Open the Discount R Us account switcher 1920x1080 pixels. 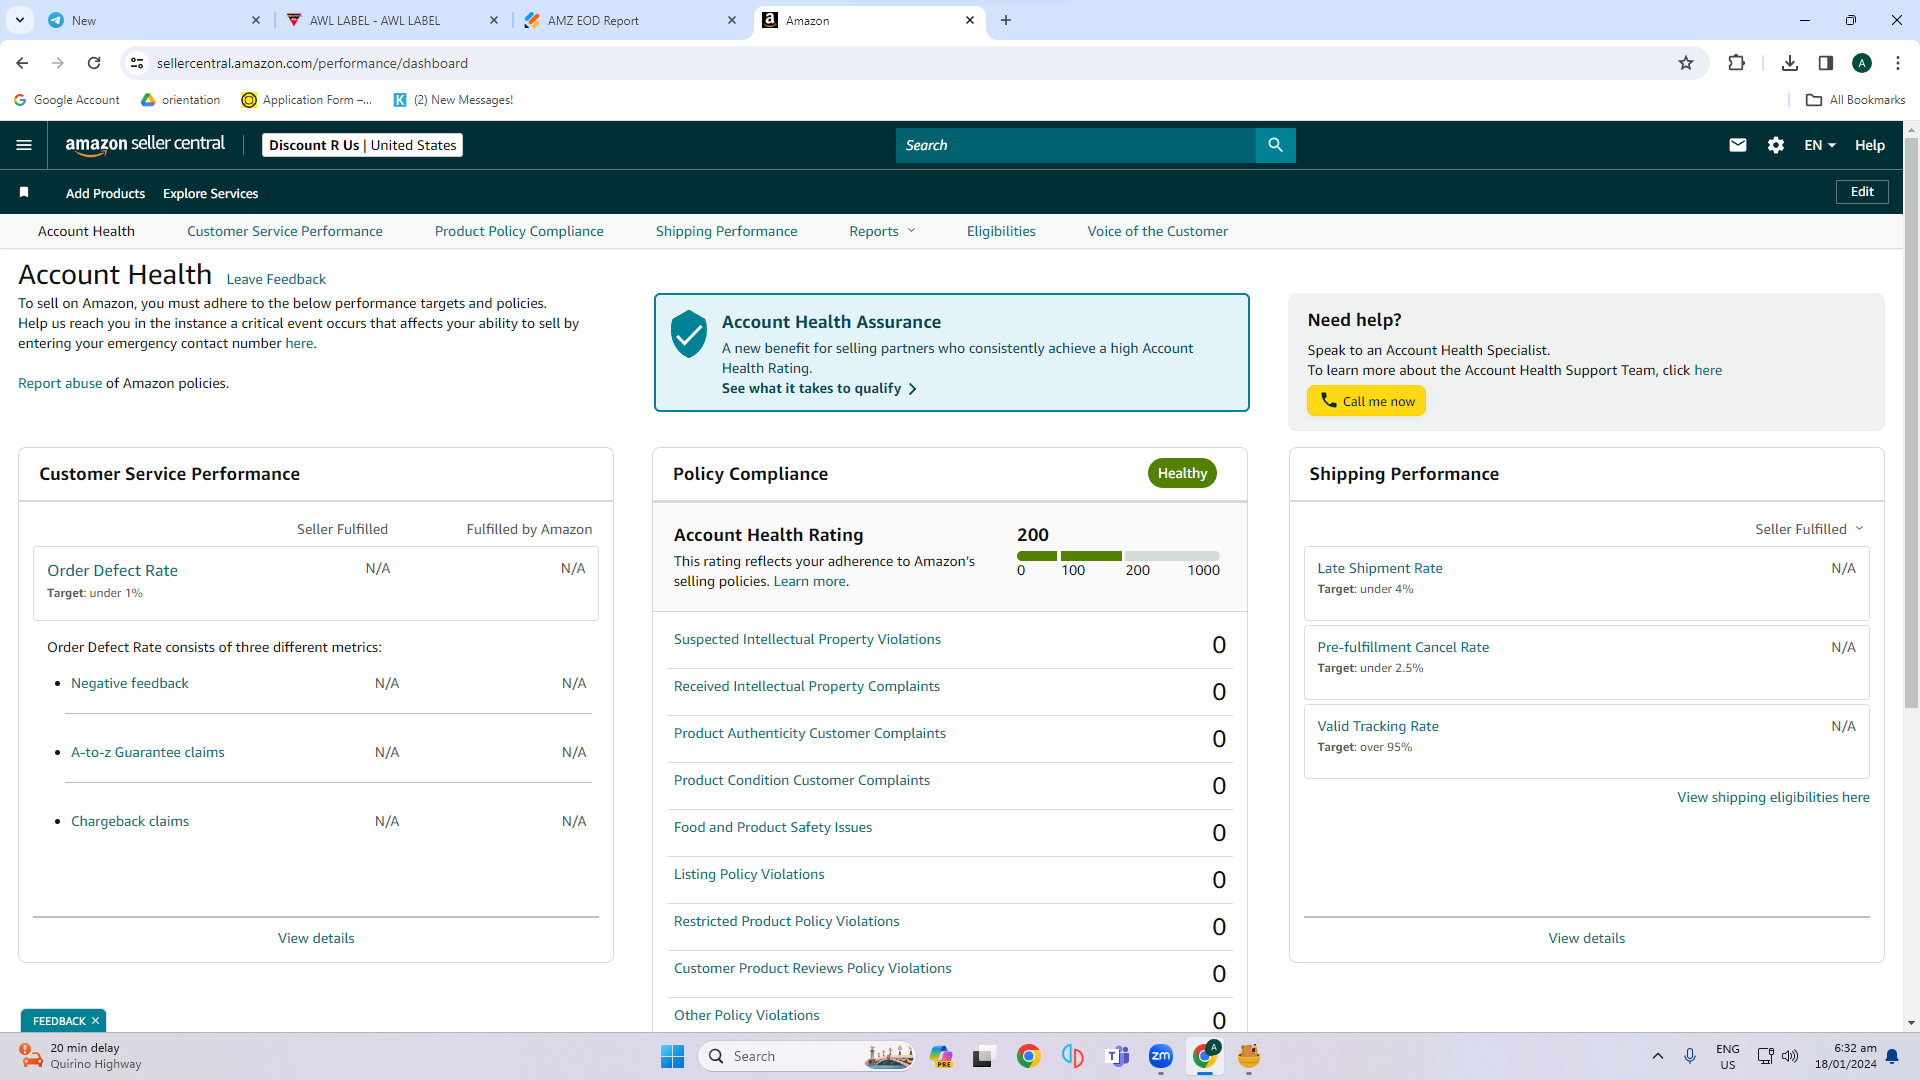pyautogui.click(x=362, y=145)
